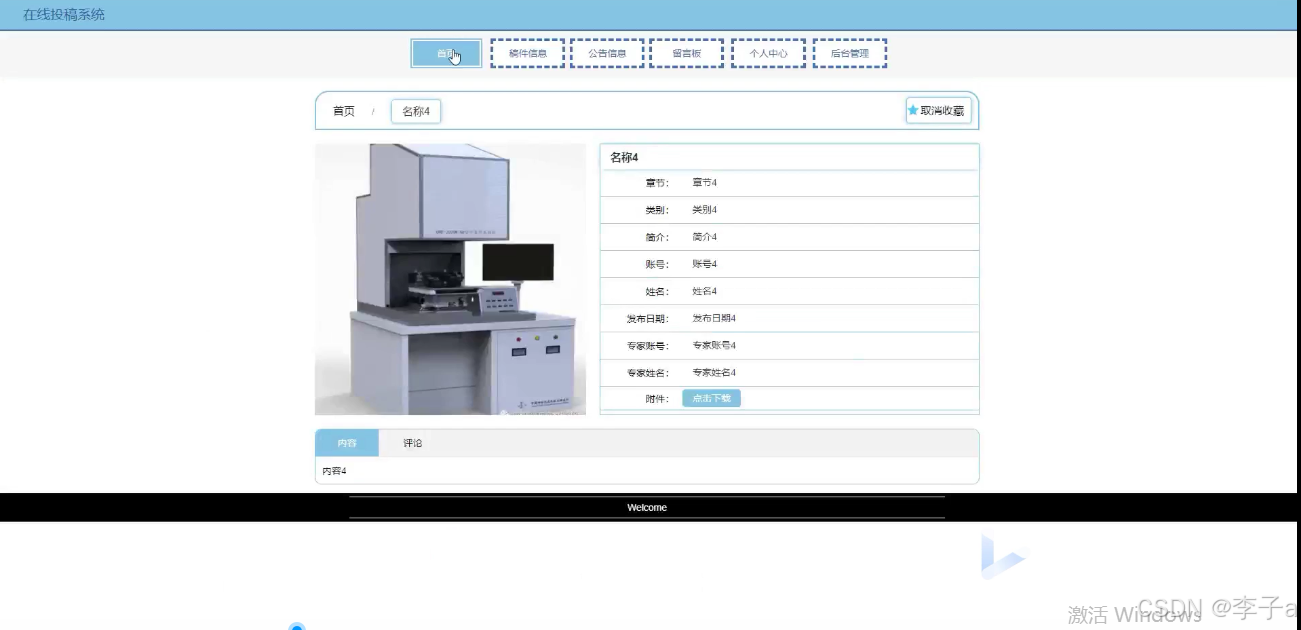Click the small blue circle icon at page bottom

pos(296,627)
